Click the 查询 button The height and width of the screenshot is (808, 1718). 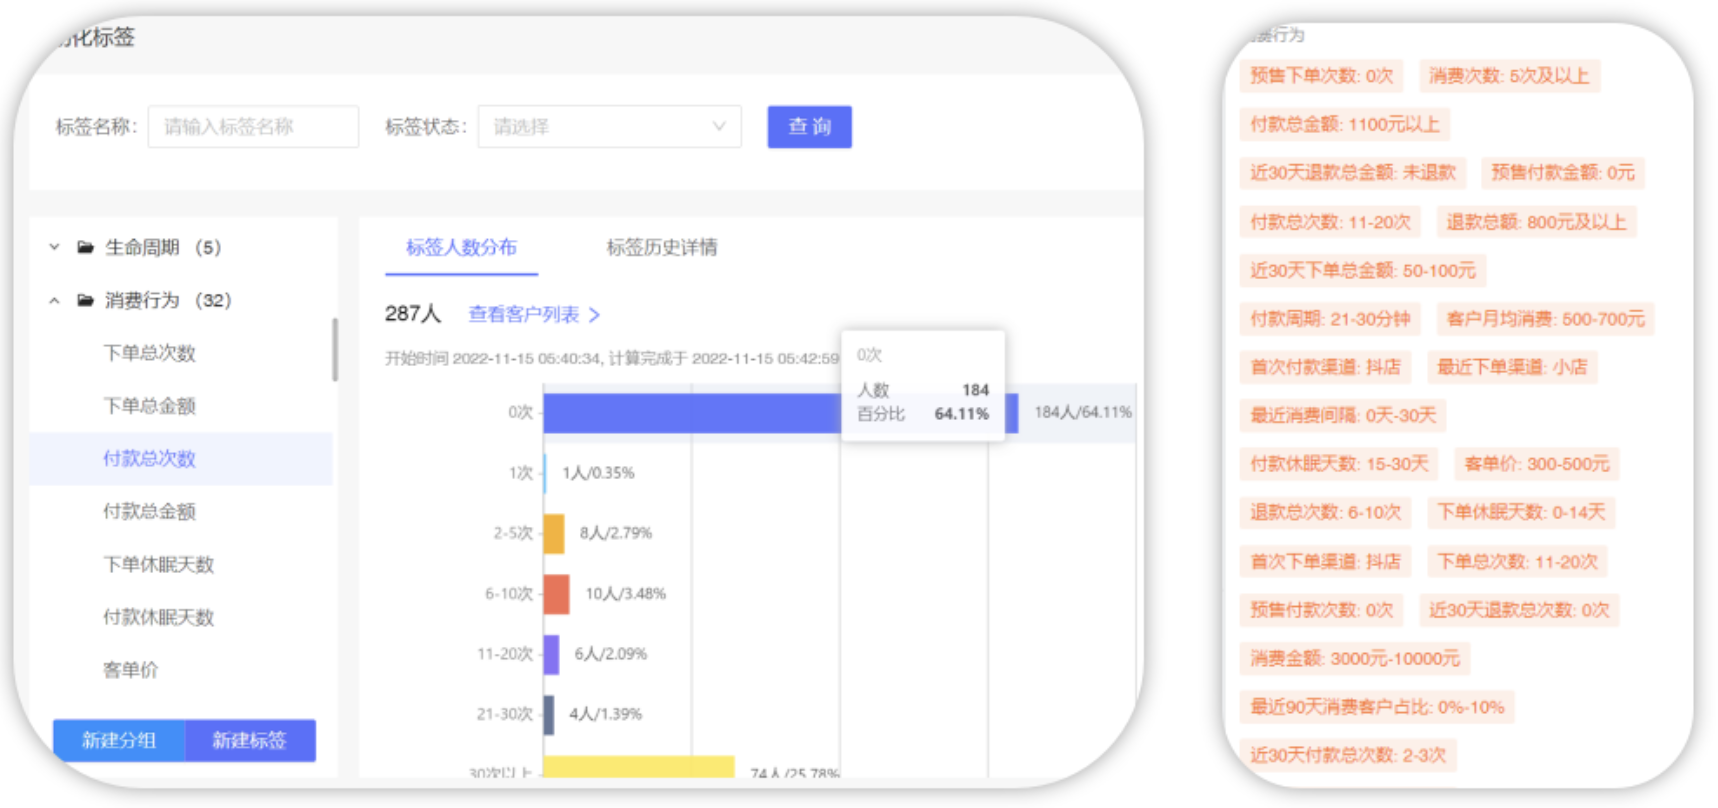coord(809,127)
